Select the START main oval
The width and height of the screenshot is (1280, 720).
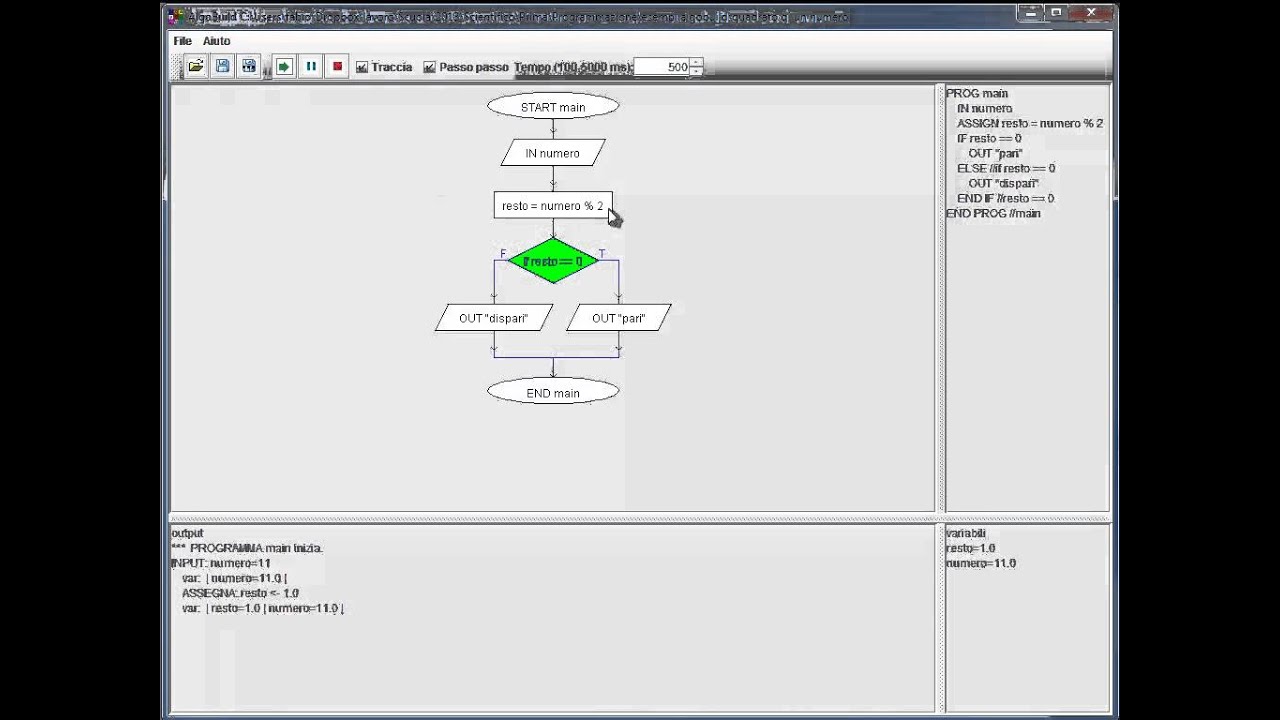(553, 107)
